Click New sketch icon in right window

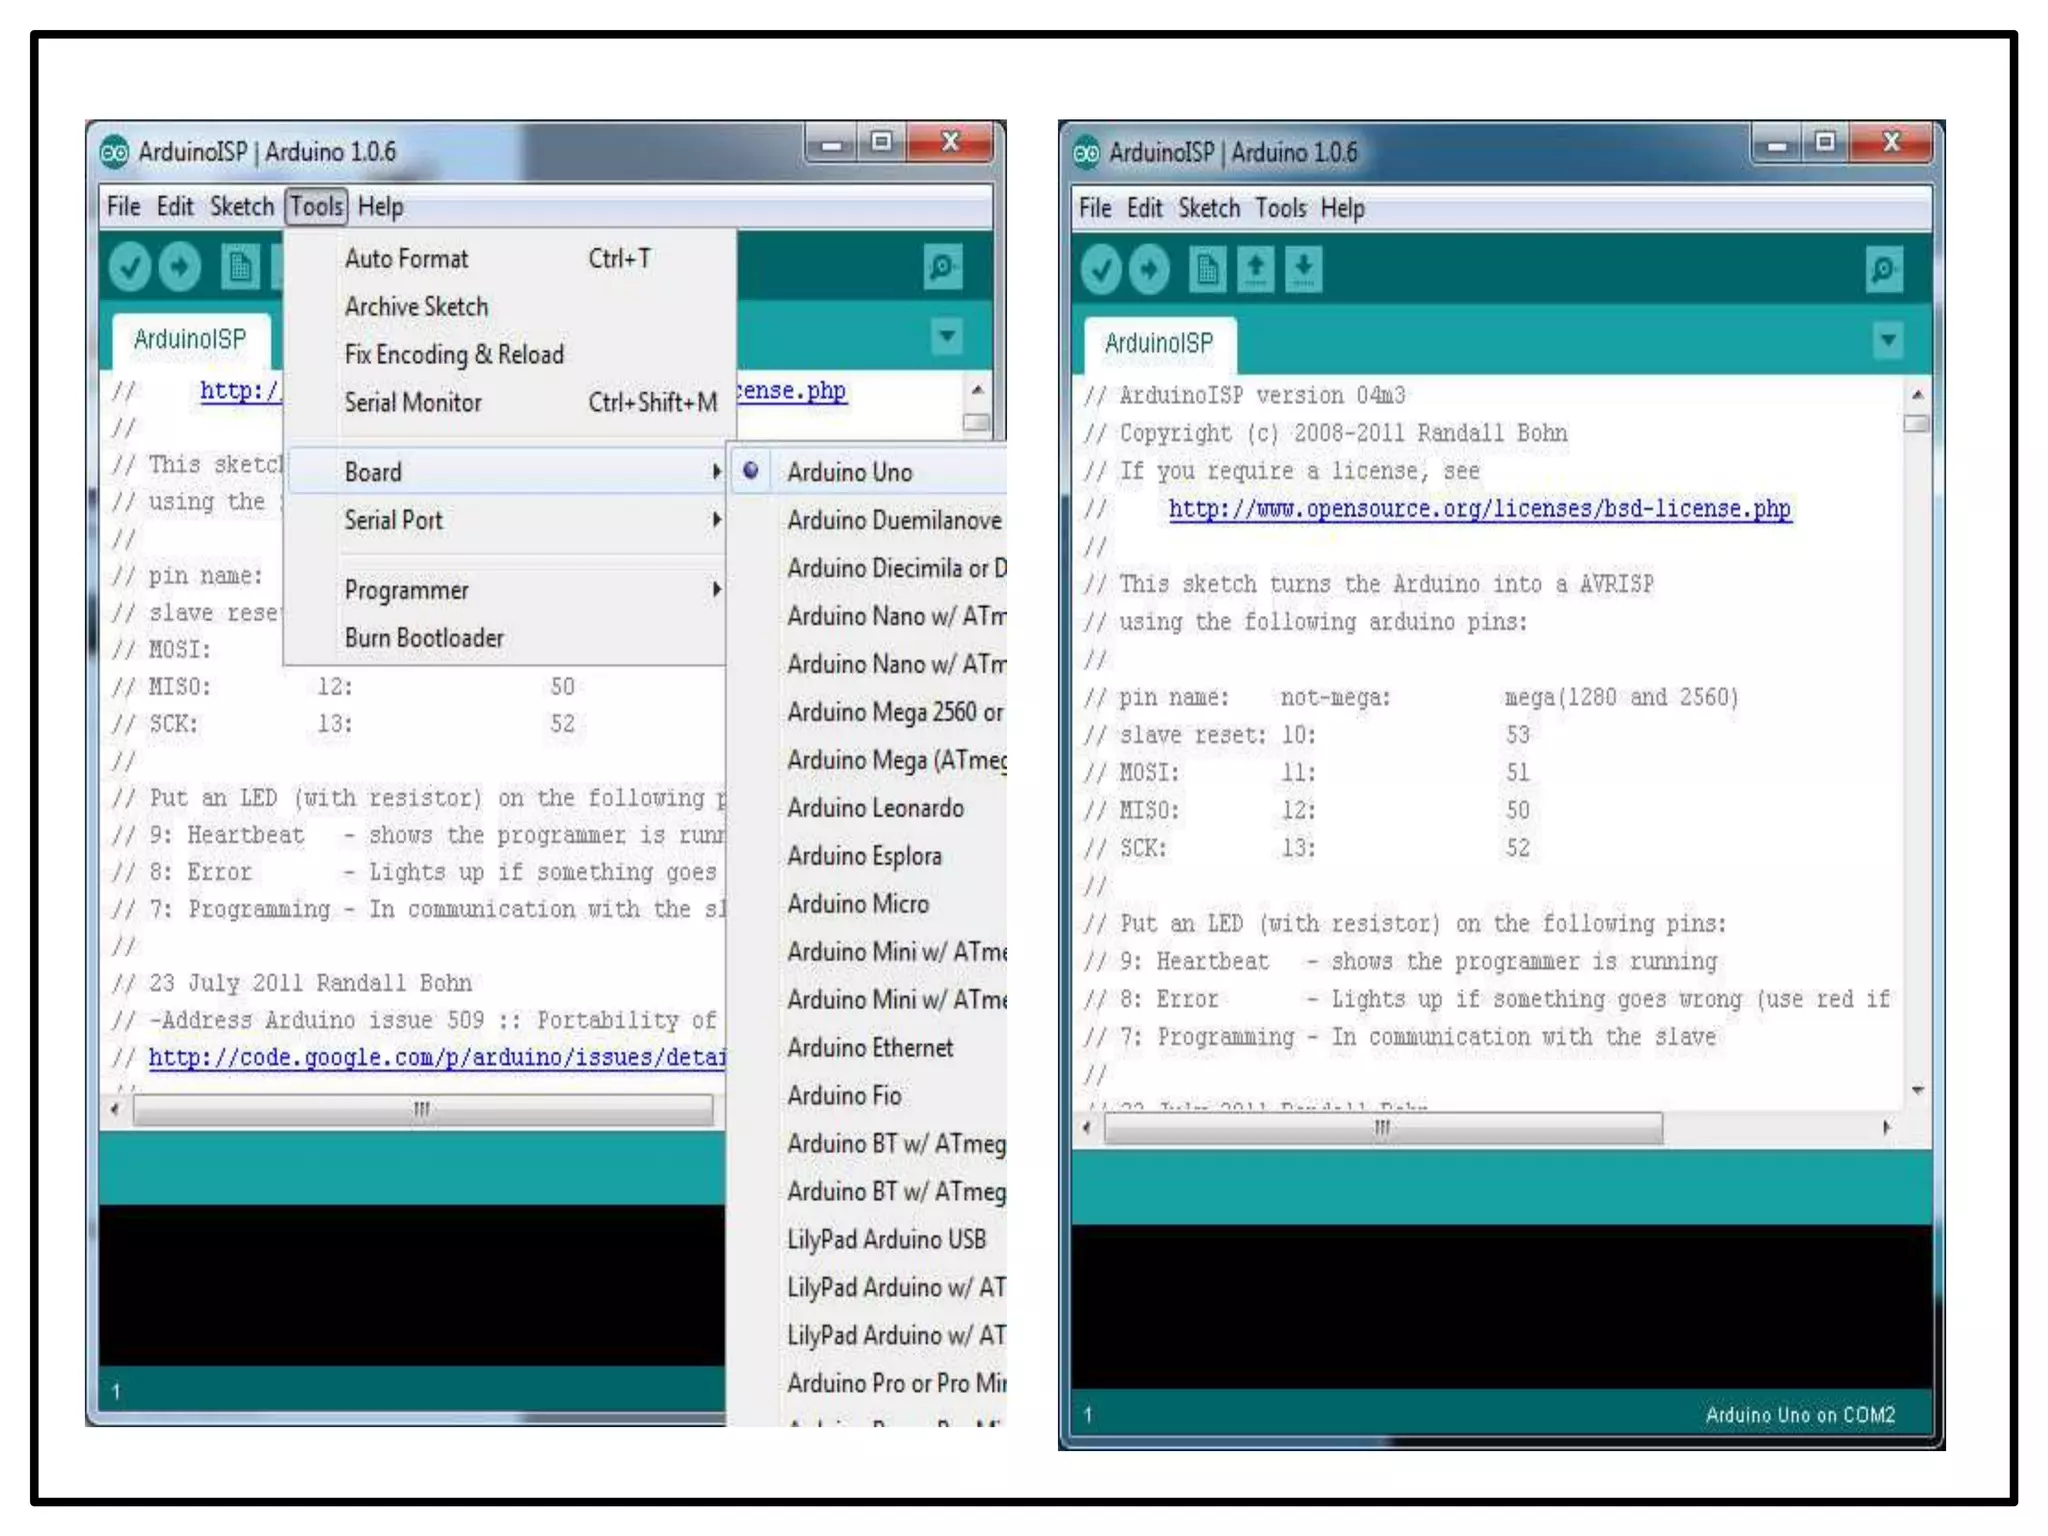click(x=1207, y=270)
